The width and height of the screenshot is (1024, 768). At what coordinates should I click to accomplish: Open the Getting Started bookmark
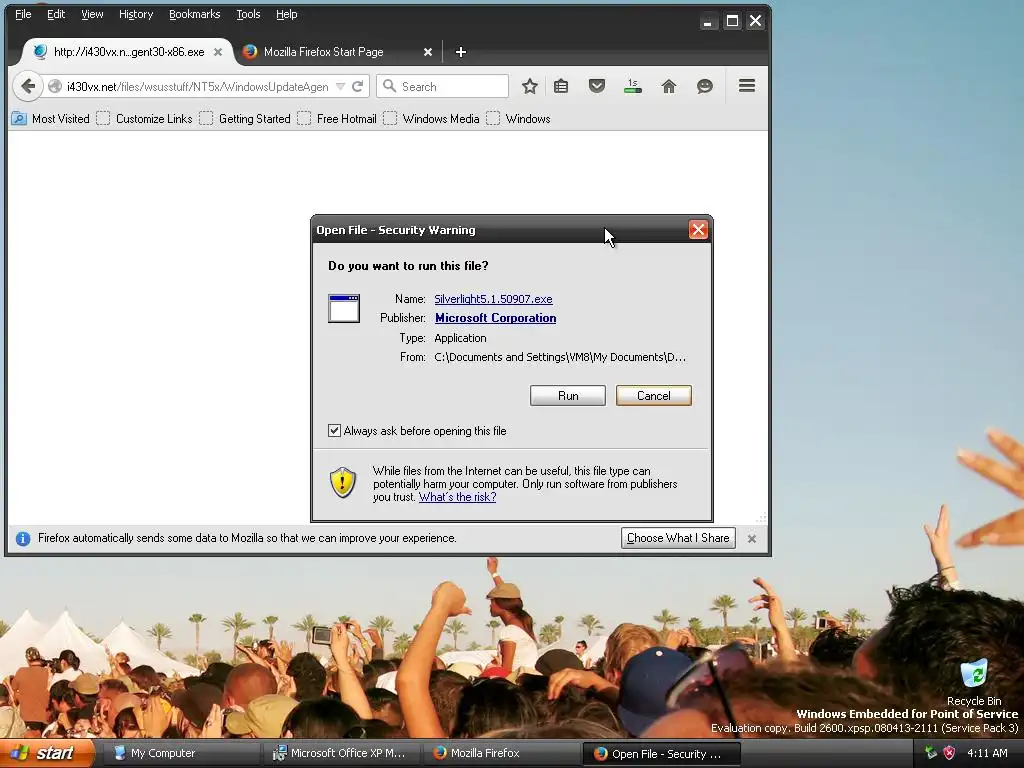(x=245, y=119)
